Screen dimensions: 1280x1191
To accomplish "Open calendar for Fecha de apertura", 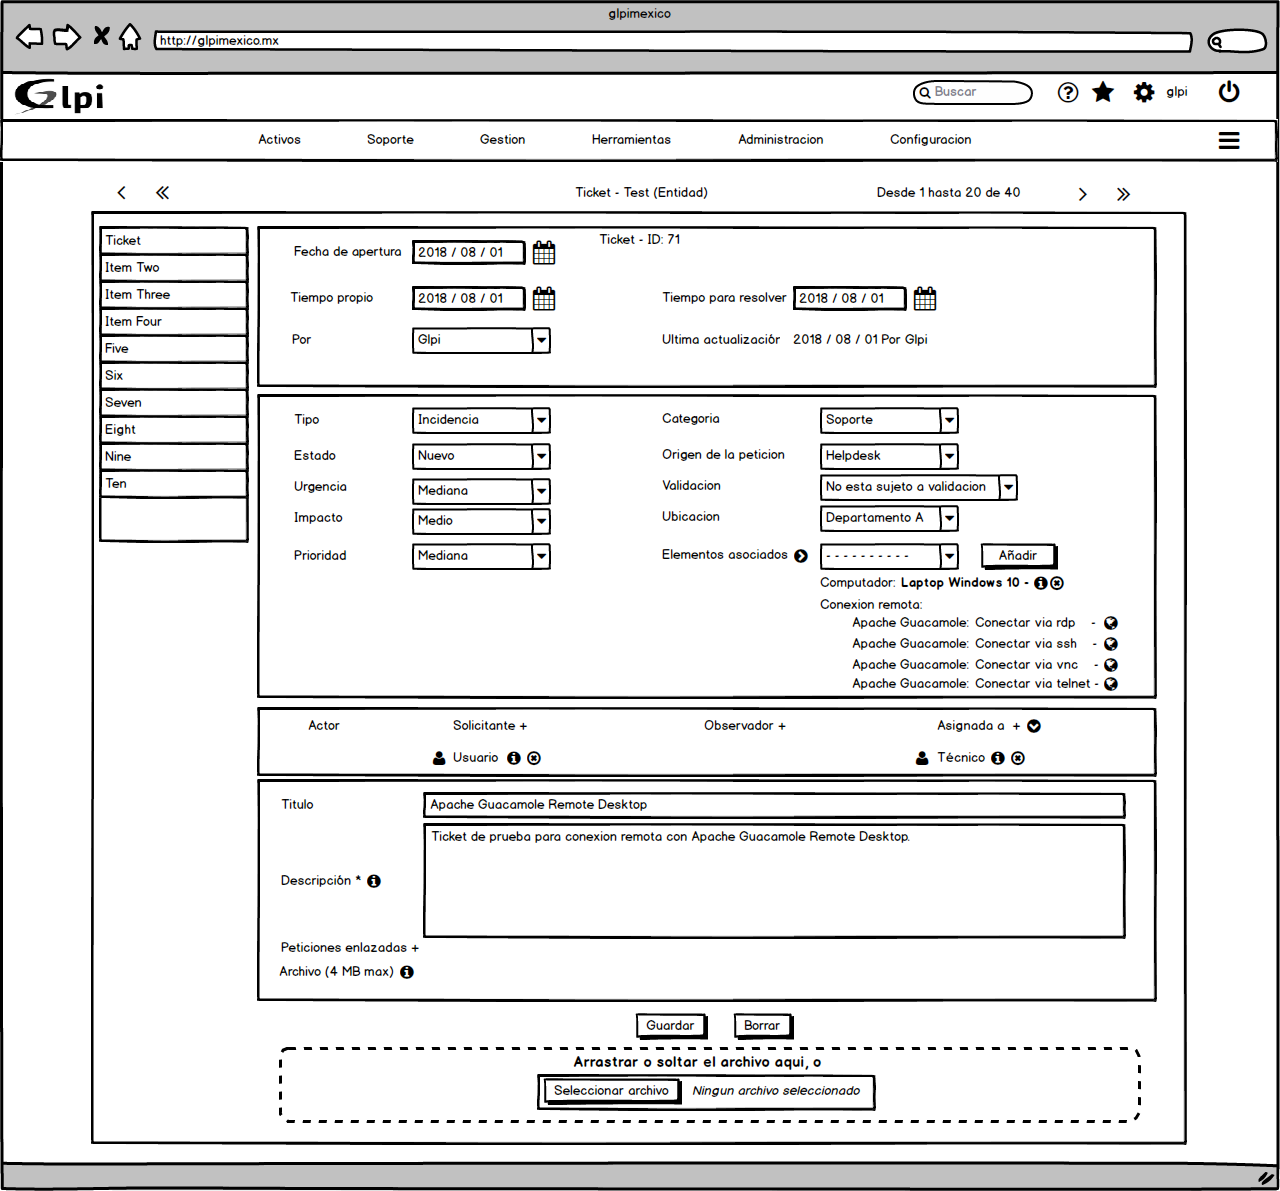I will pos(544,252).
